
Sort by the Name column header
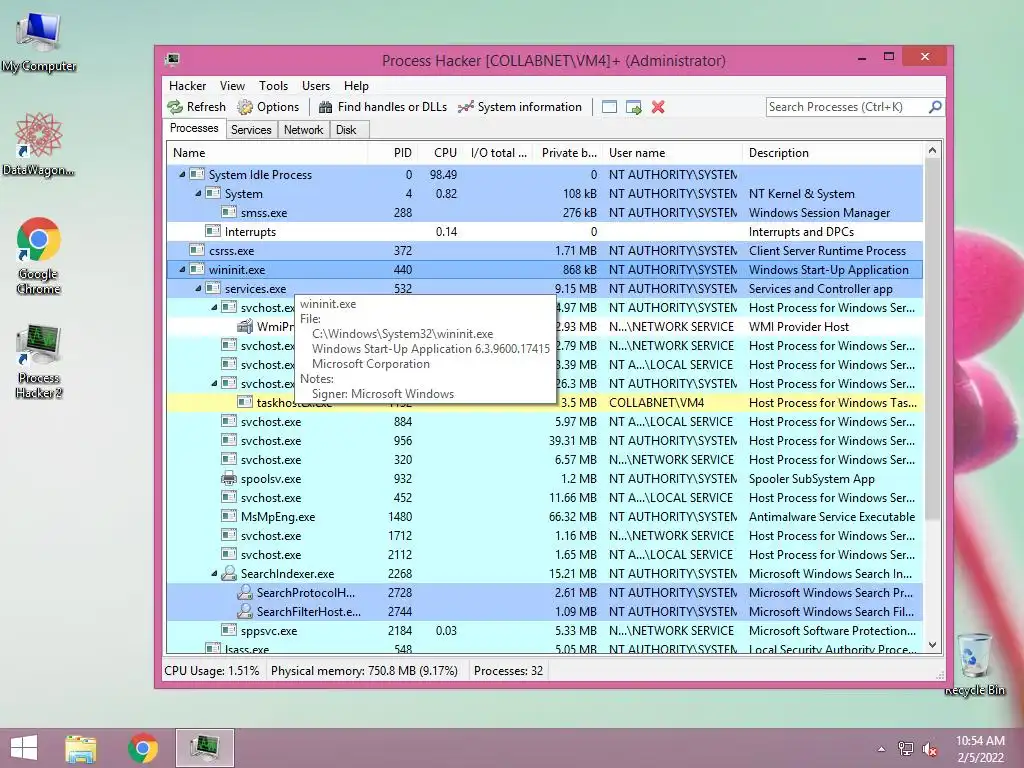266,153
